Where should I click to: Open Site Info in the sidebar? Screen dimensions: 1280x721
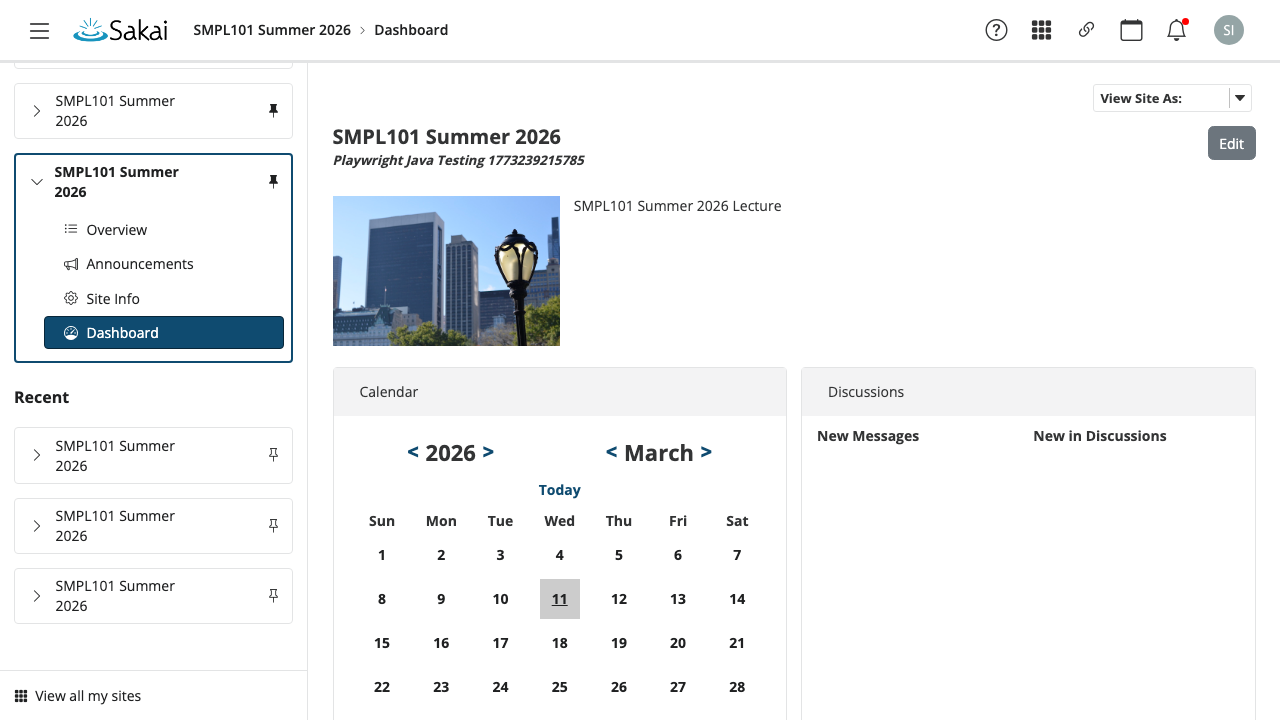pyautogui.click(x=113, y=299)
